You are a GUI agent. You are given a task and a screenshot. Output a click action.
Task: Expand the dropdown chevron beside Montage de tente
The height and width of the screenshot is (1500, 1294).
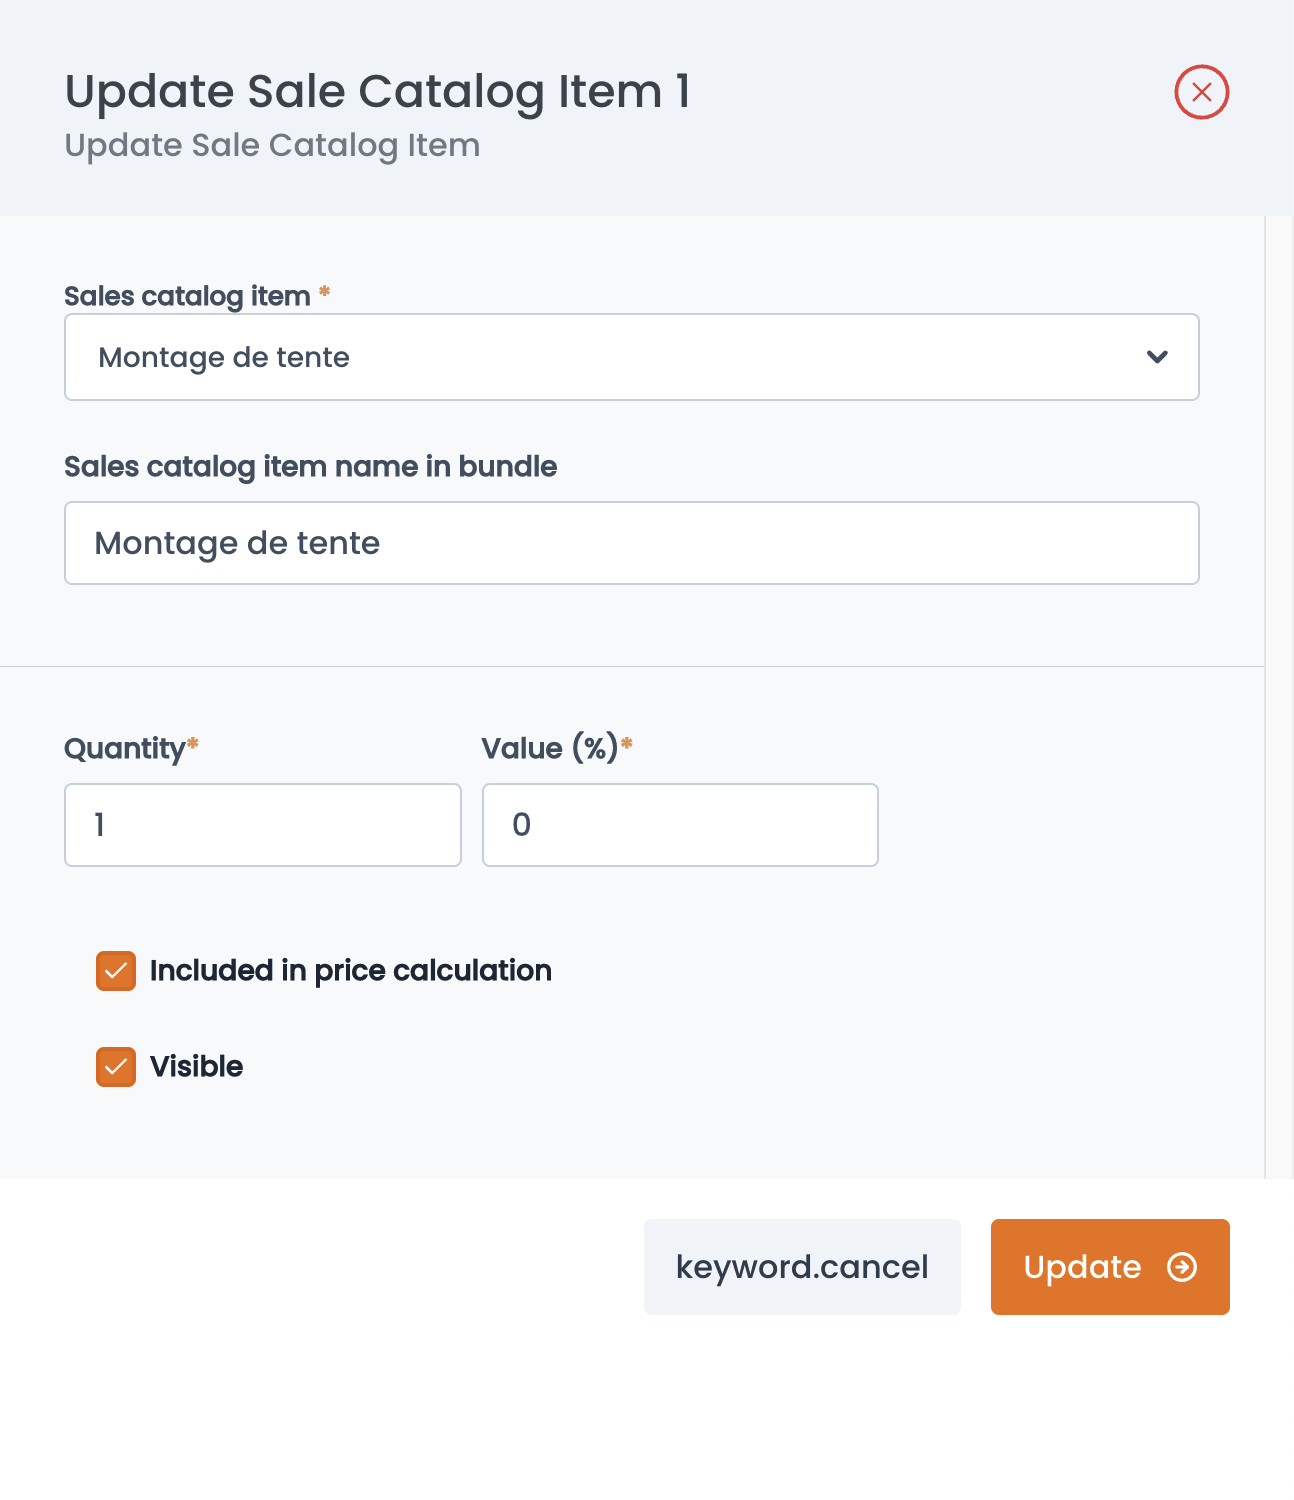coord(1157,357)
